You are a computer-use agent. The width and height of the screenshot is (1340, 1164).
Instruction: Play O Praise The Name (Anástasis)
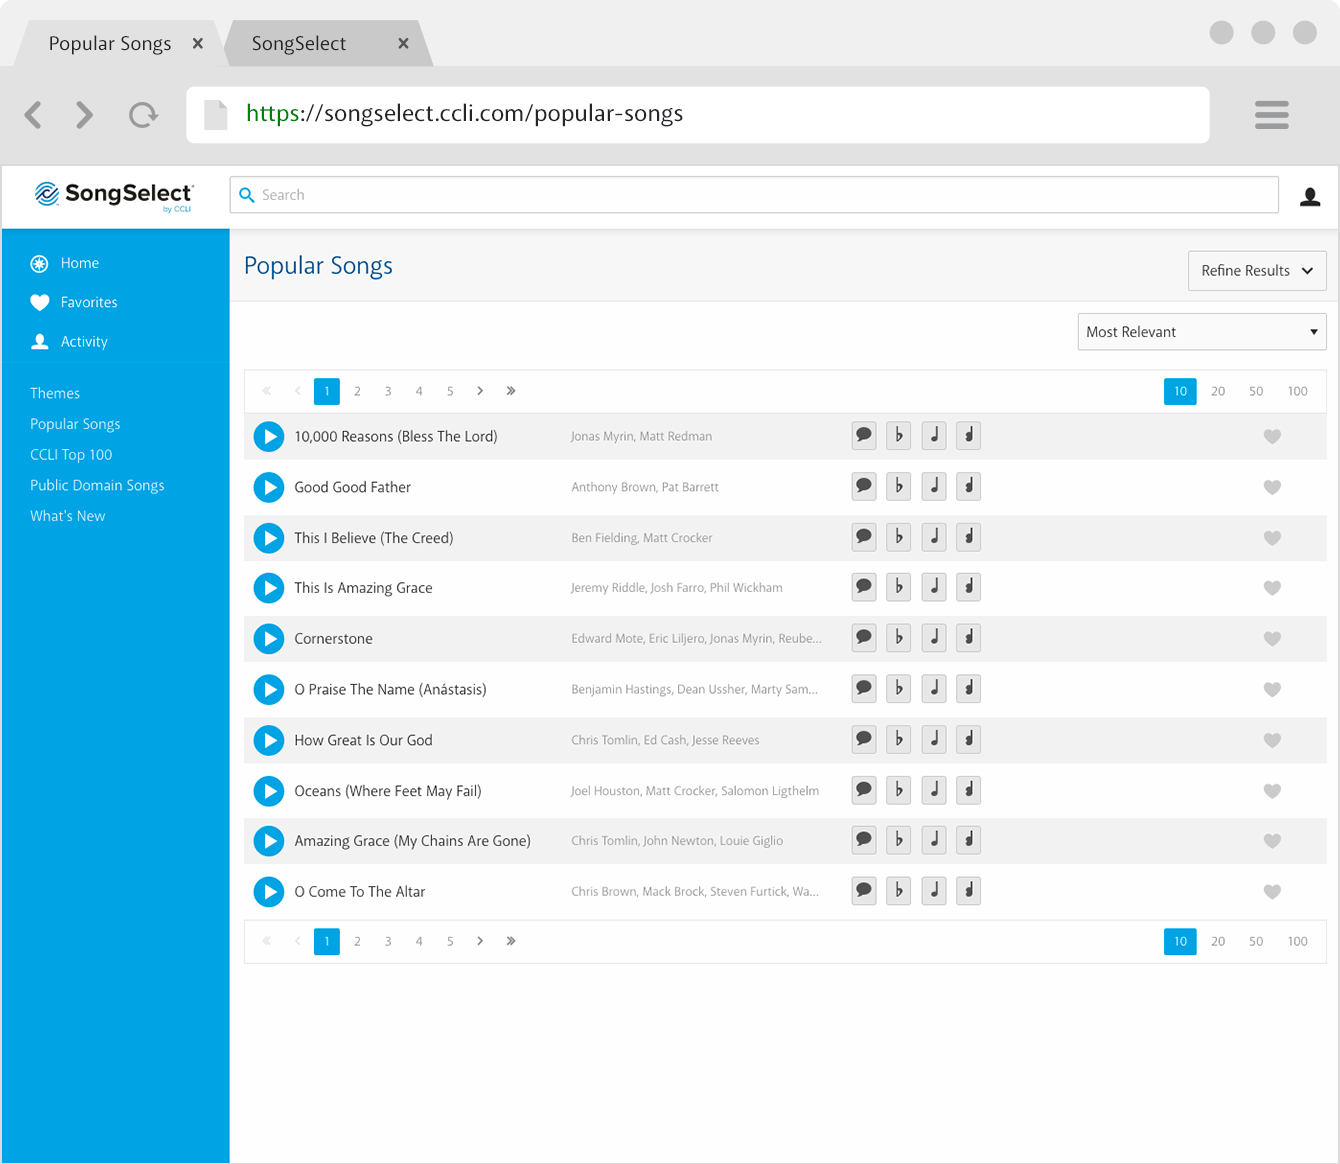coord(269,690)
